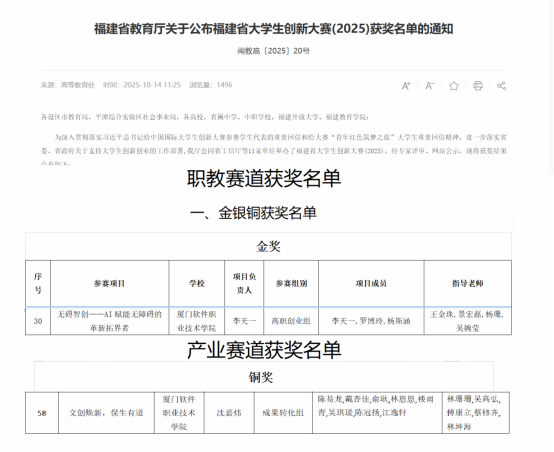The image size is (554, 452).
Task: Click the star favorite icon
Action: tap(454, 86)
